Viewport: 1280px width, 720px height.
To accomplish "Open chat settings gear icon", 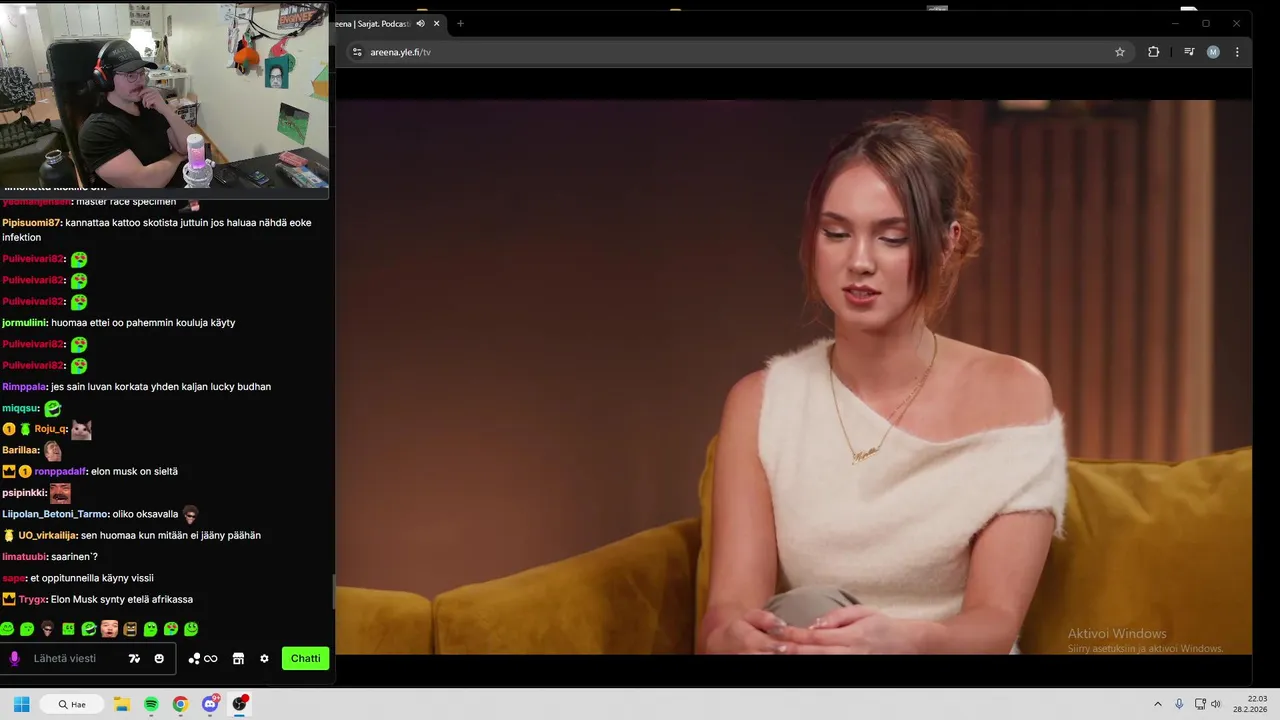I will pyautogui.click(x=264, y=658).
